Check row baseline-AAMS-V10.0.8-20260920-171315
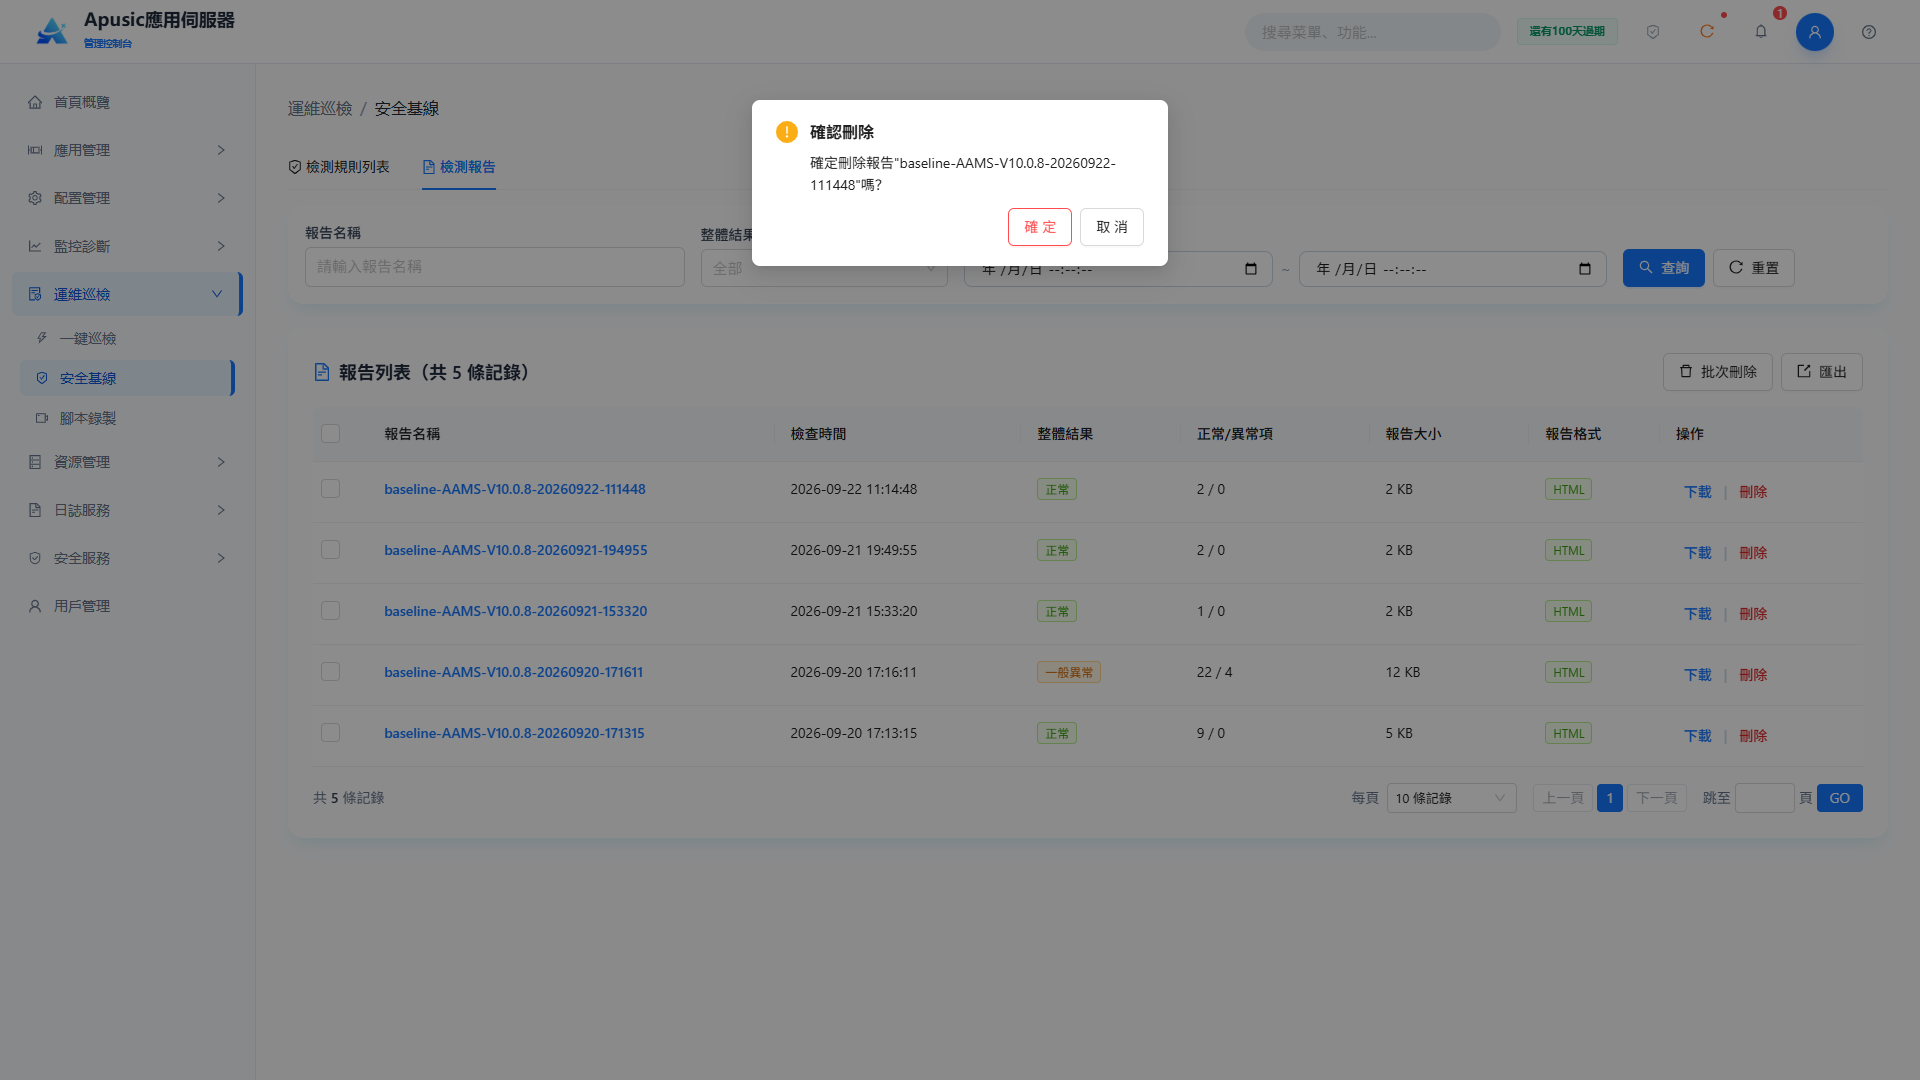This screenshot has height=1080, width=1920. [x=330, y=732]
